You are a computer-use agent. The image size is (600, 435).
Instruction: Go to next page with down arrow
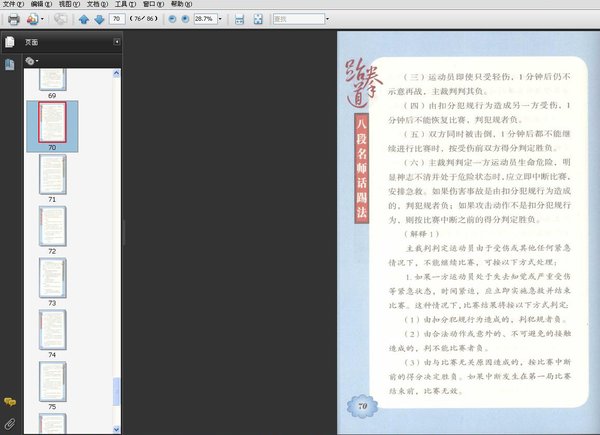pos(99,19)
